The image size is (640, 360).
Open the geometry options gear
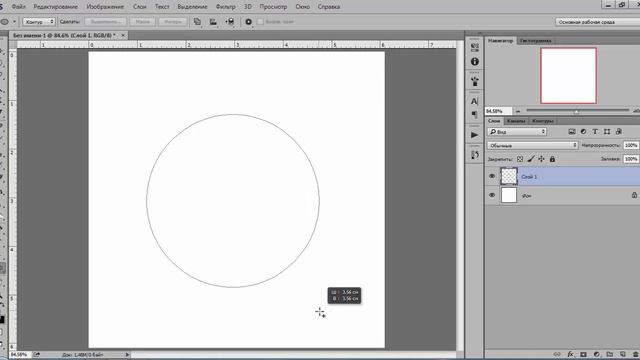point(248,22)
